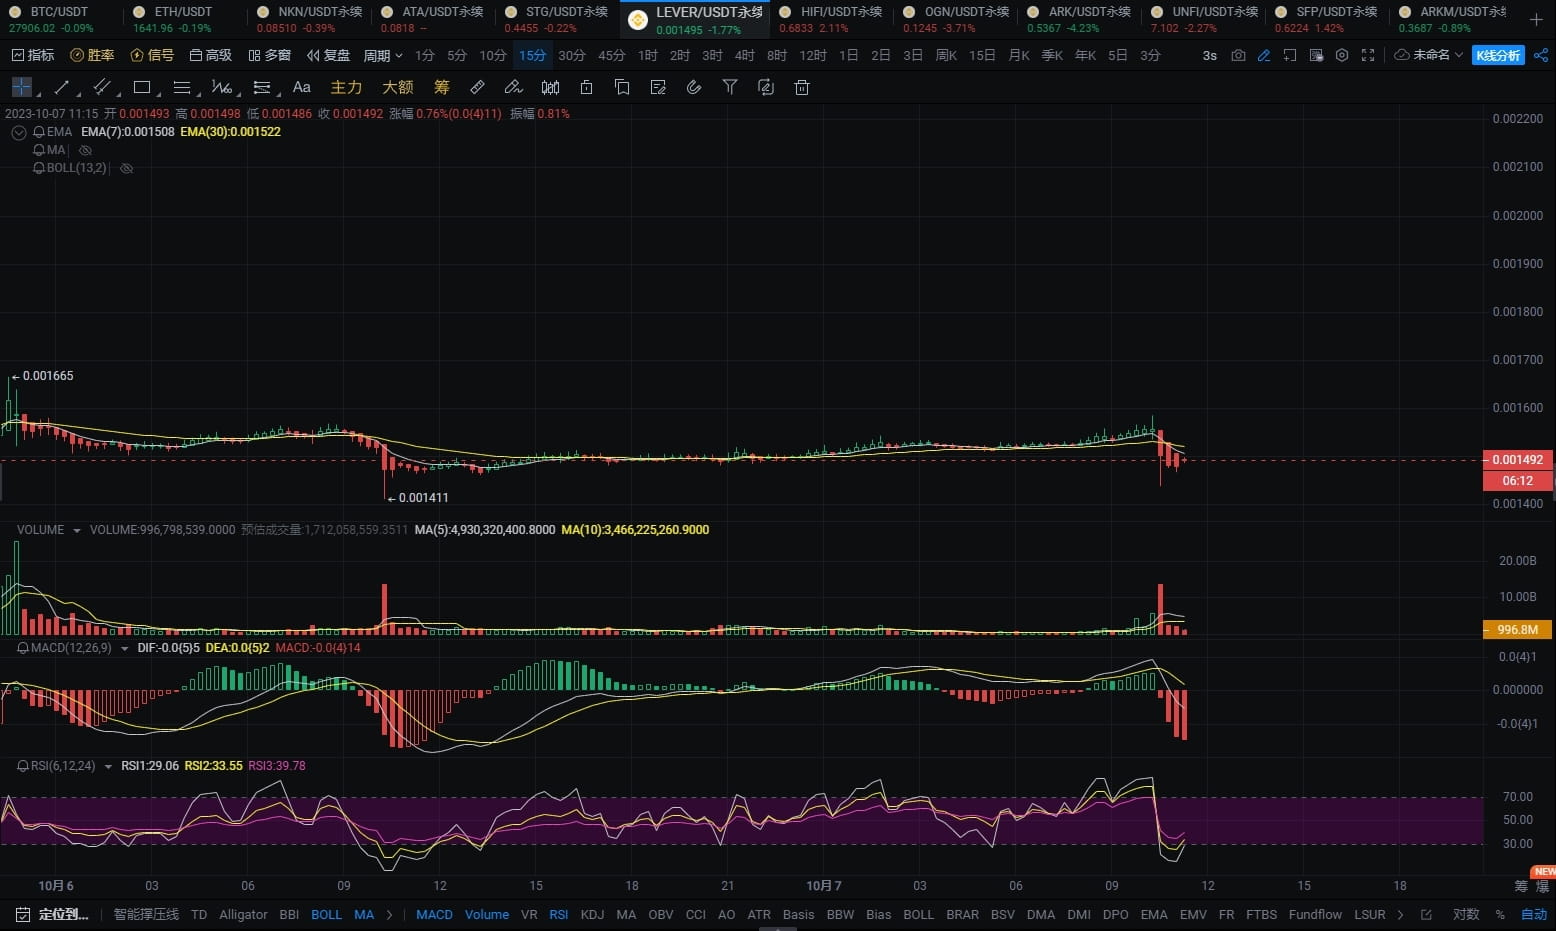Viewport: 1556px width, 931px height.
Task: Show the hidden MA indicator
Action: click(x=85, y=150)
